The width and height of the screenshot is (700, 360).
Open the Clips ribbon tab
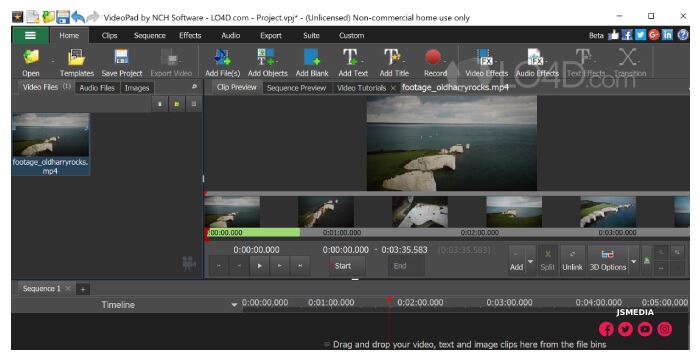coord(109,35)
